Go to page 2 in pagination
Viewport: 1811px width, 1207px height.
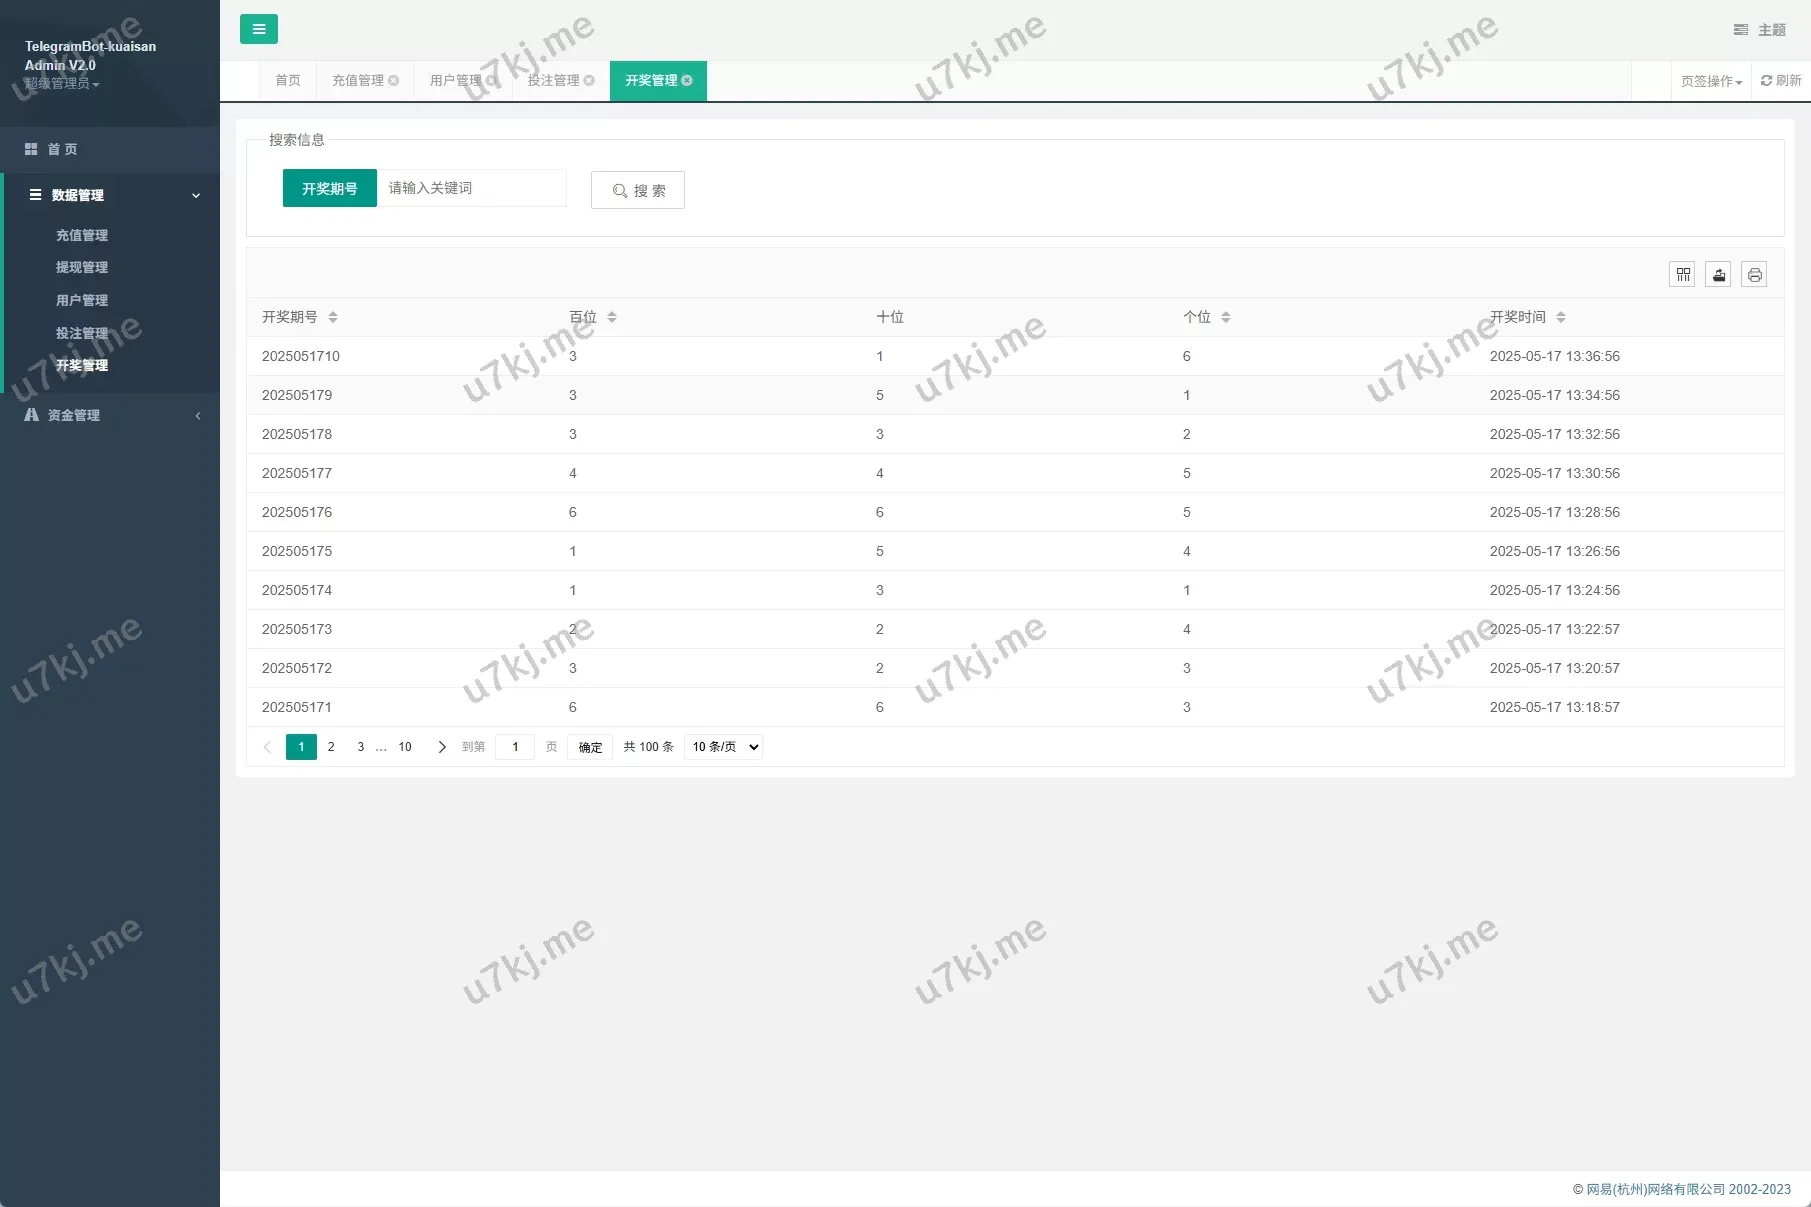click(331, 747)
